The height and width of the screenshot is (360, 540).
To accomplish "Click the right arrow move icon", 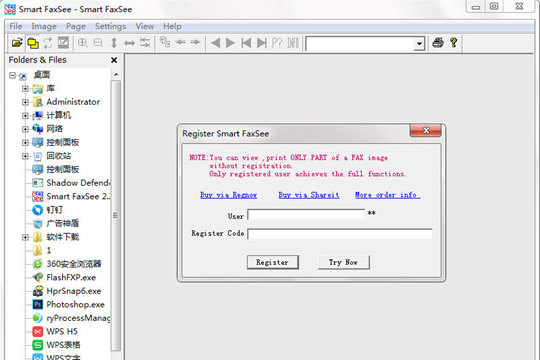I will tap(195, 42).
